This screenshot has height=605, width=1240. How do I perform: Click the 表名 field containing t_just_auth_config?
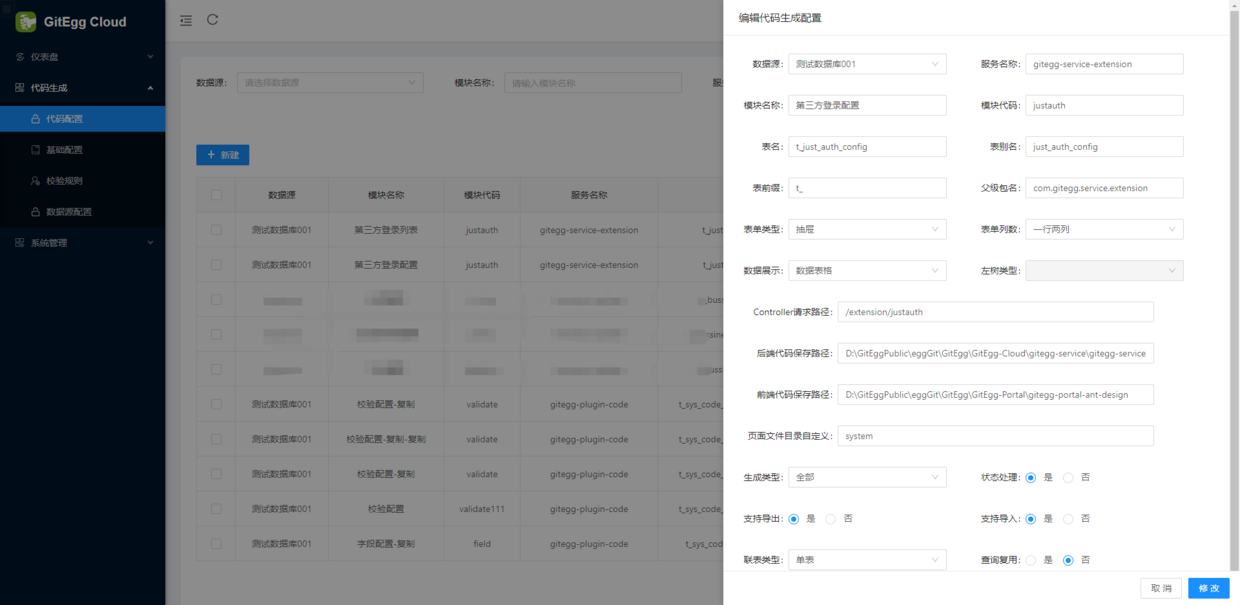click(867, 147)
